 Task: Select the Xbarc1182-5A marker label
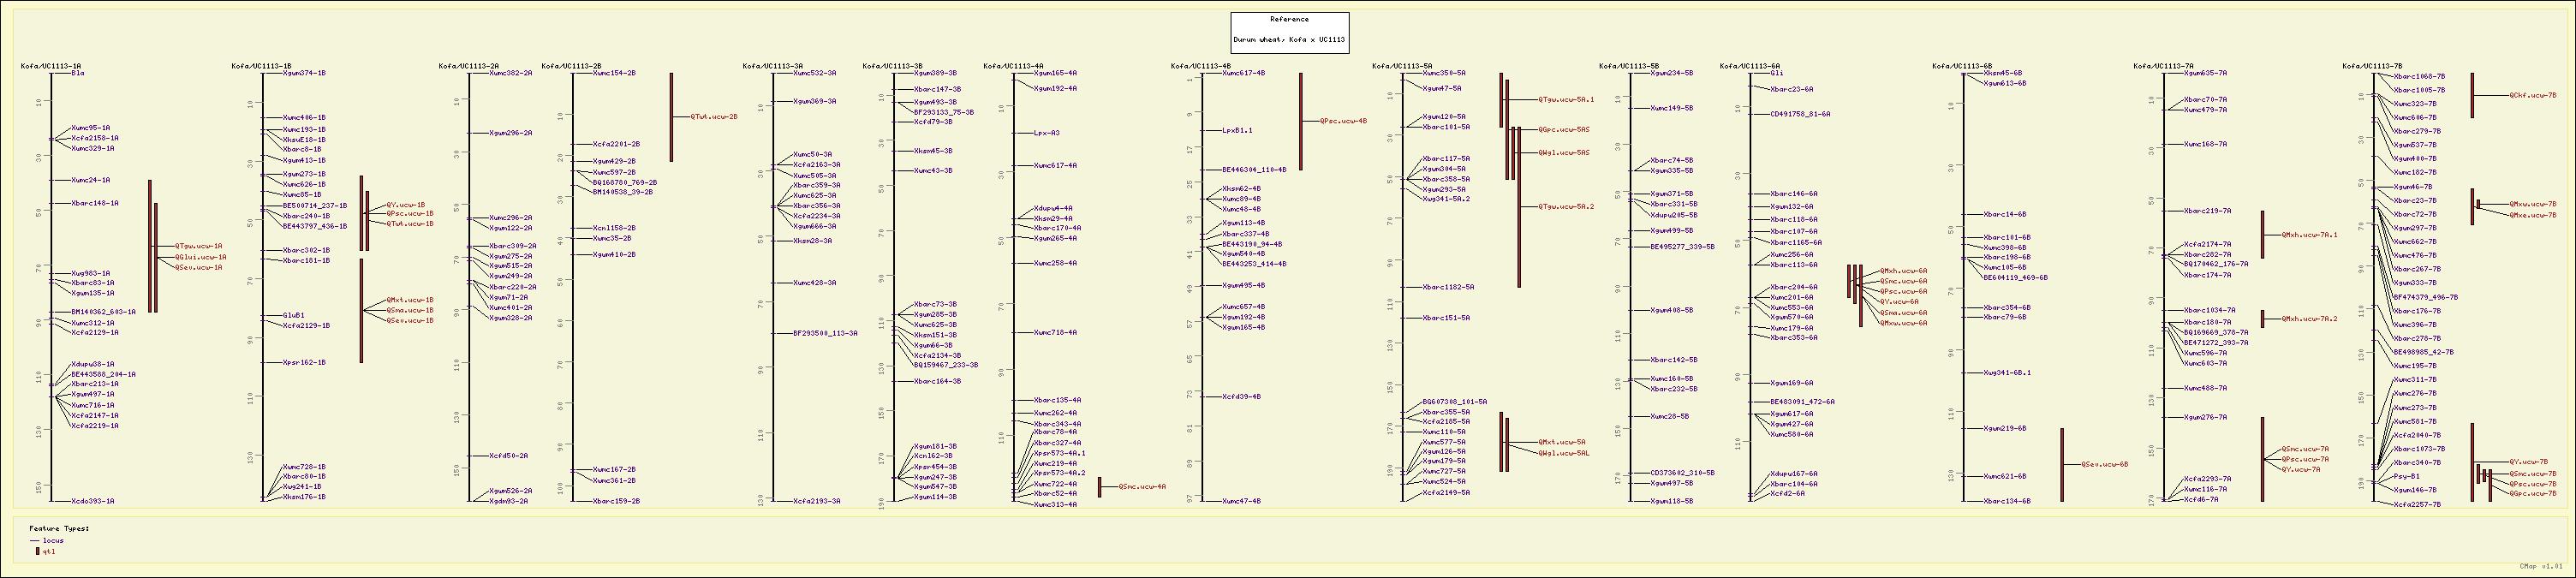click(x=1448, y=287)
